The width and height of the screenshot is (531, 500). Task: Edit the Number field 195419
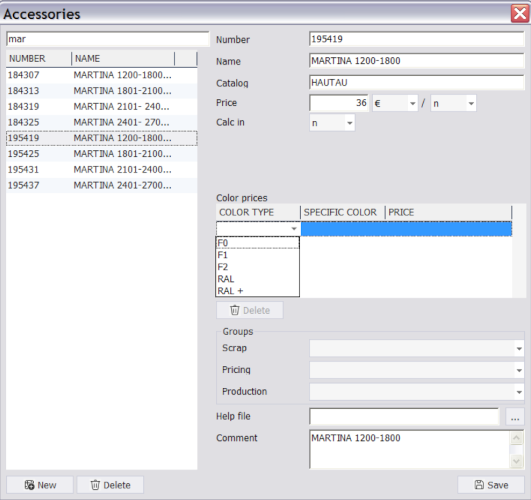pos(417,39)
